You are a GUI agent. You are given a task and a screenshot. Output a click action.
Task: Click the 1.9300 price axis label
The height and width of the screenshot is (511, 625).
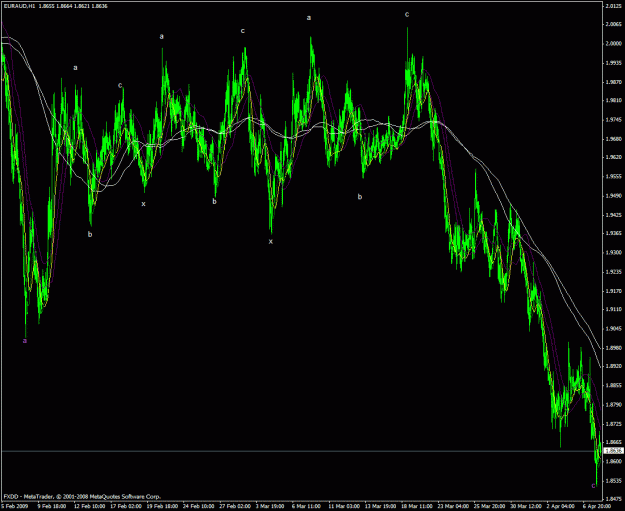pos(613,252)
